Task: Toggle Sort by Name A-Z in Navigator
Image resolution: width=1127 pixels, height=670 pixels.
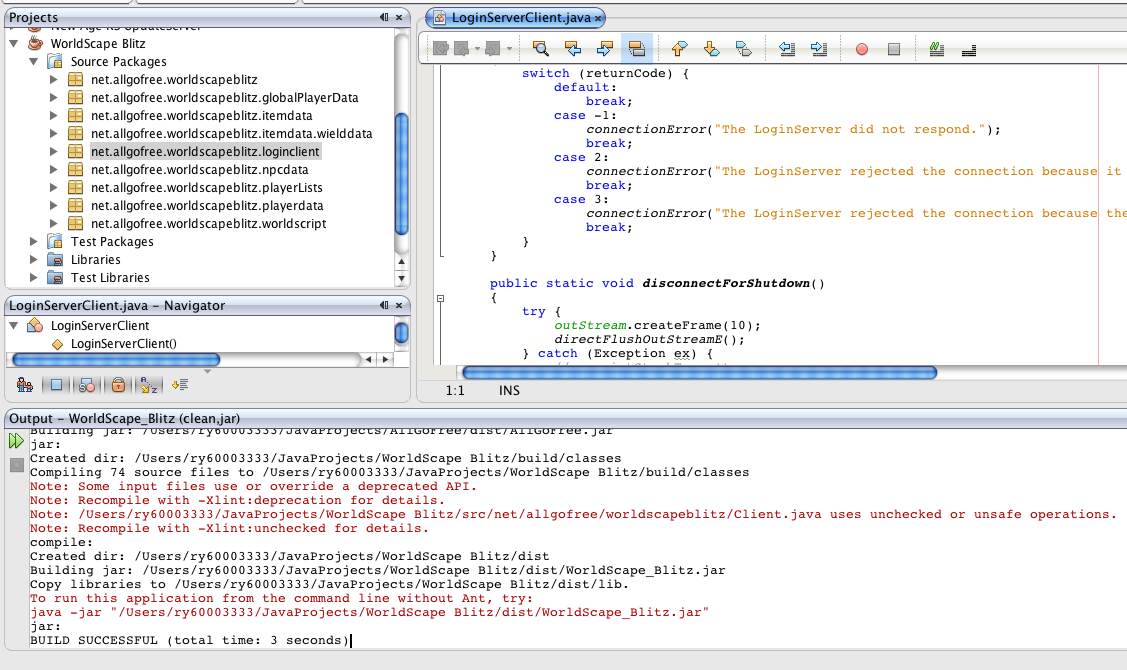Action: (x=149, y=385)
